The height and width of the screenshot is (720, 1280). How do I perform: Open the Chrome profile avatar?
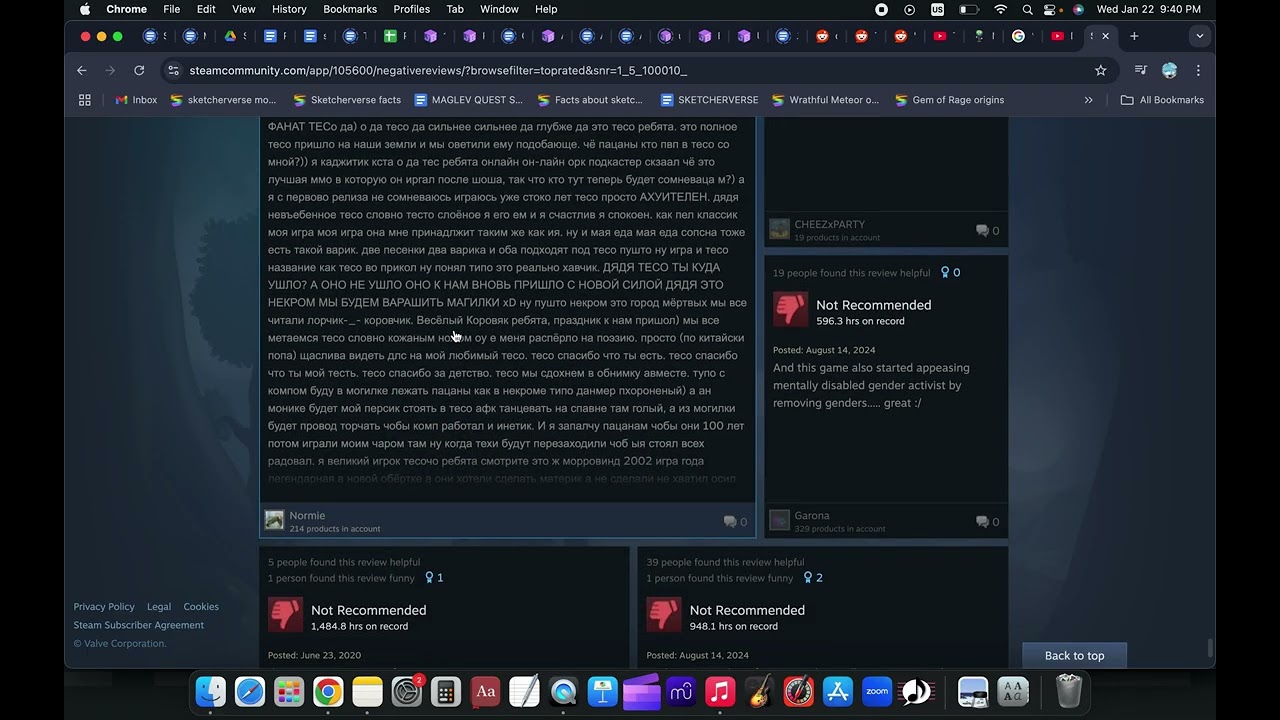tap(1169, 70)
